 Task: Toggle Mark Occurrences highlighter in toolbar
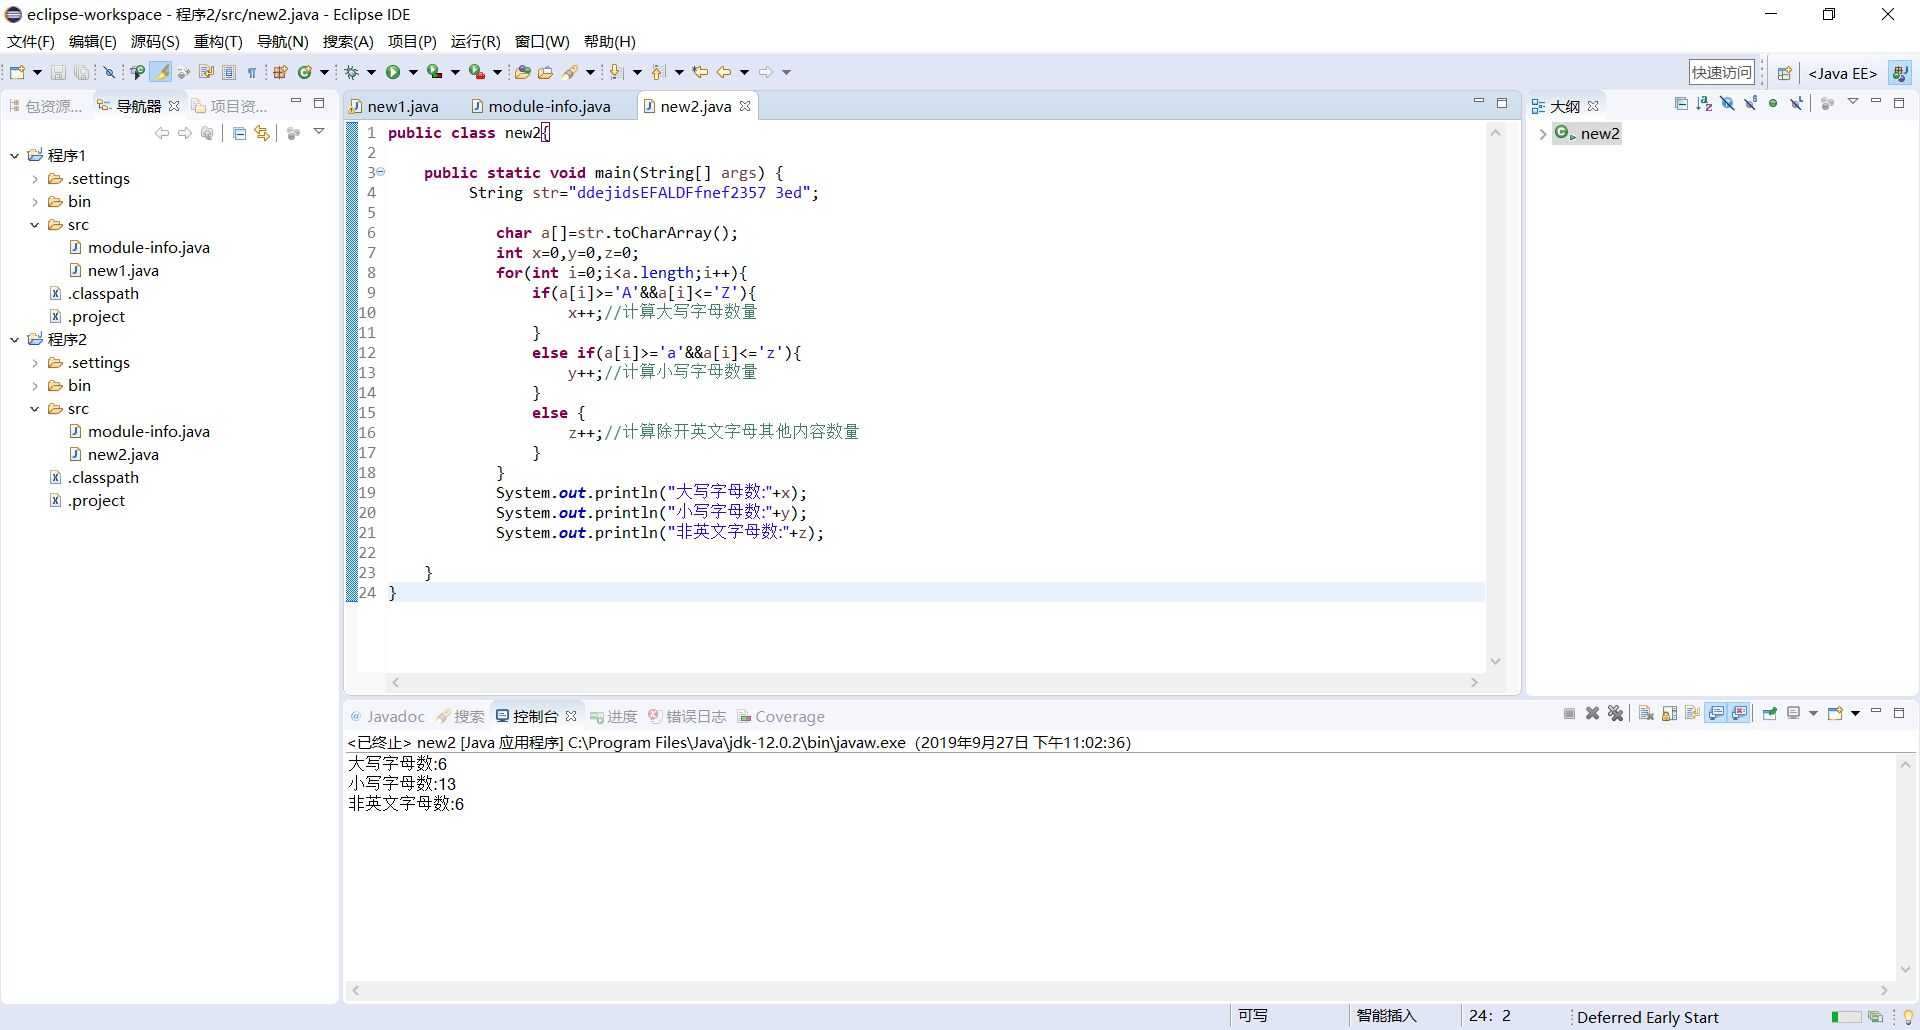(x=160, y=72)
